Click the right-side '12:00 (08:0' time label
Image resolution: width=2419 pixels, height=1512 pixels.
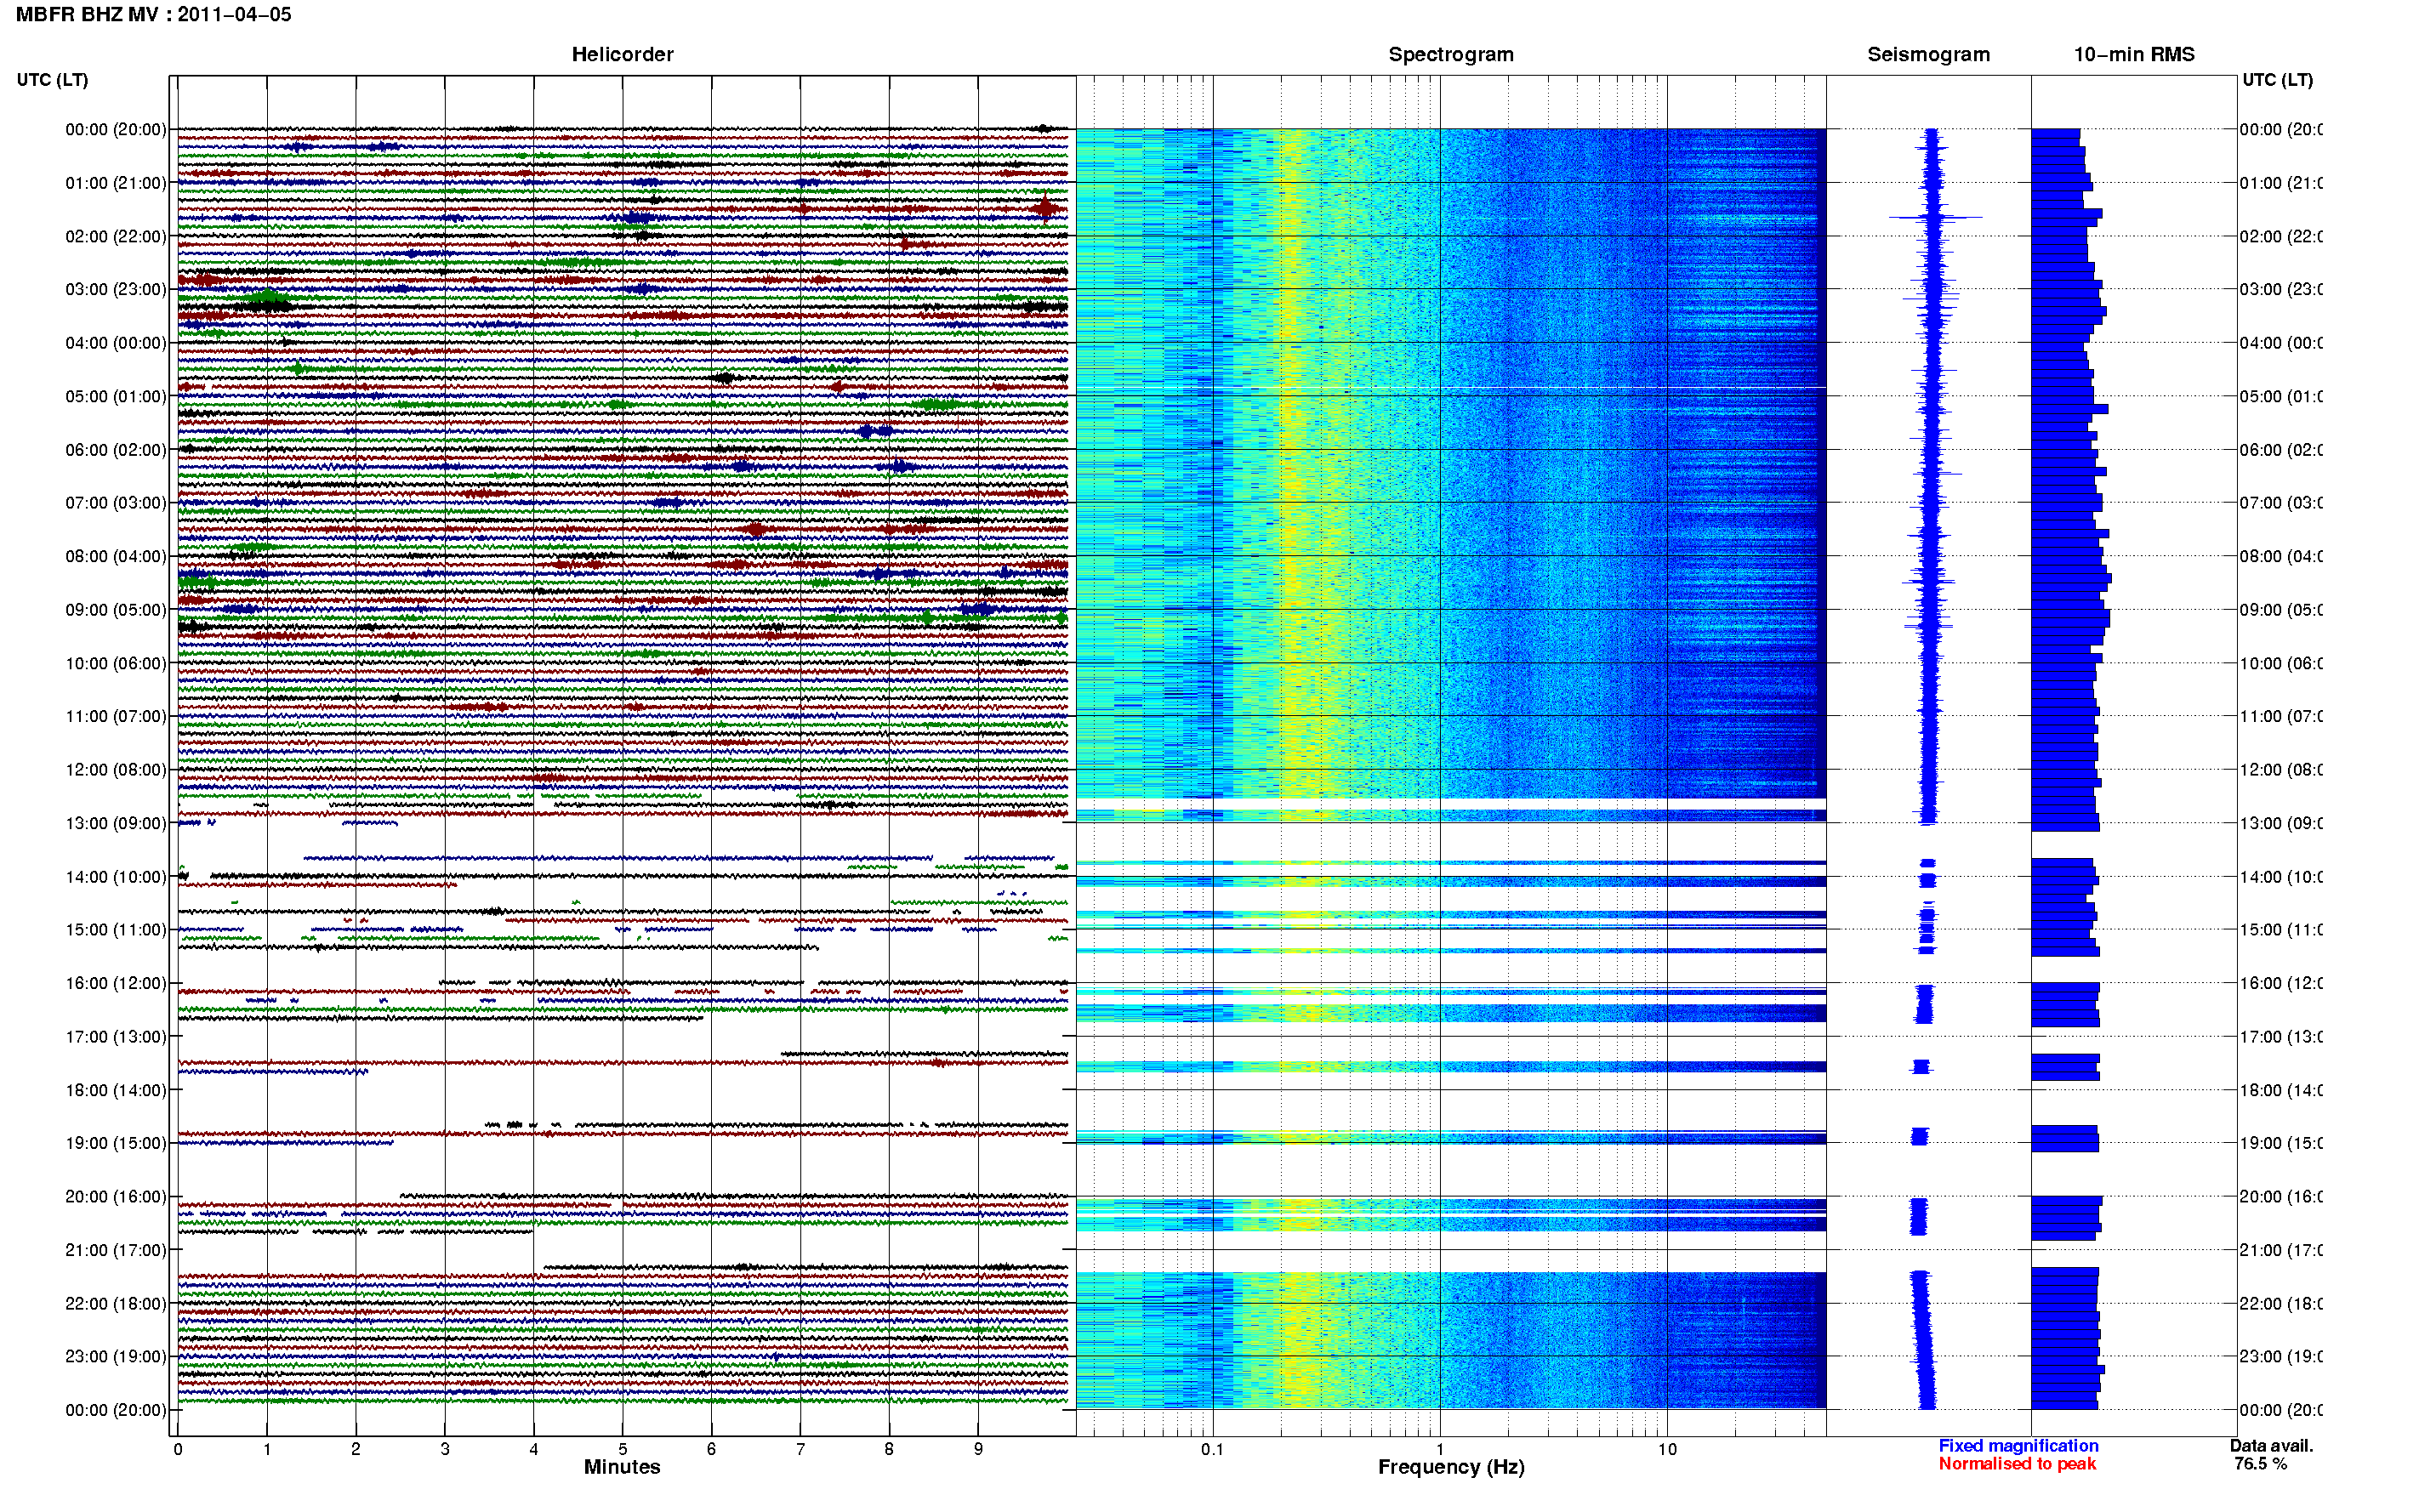2280,770
